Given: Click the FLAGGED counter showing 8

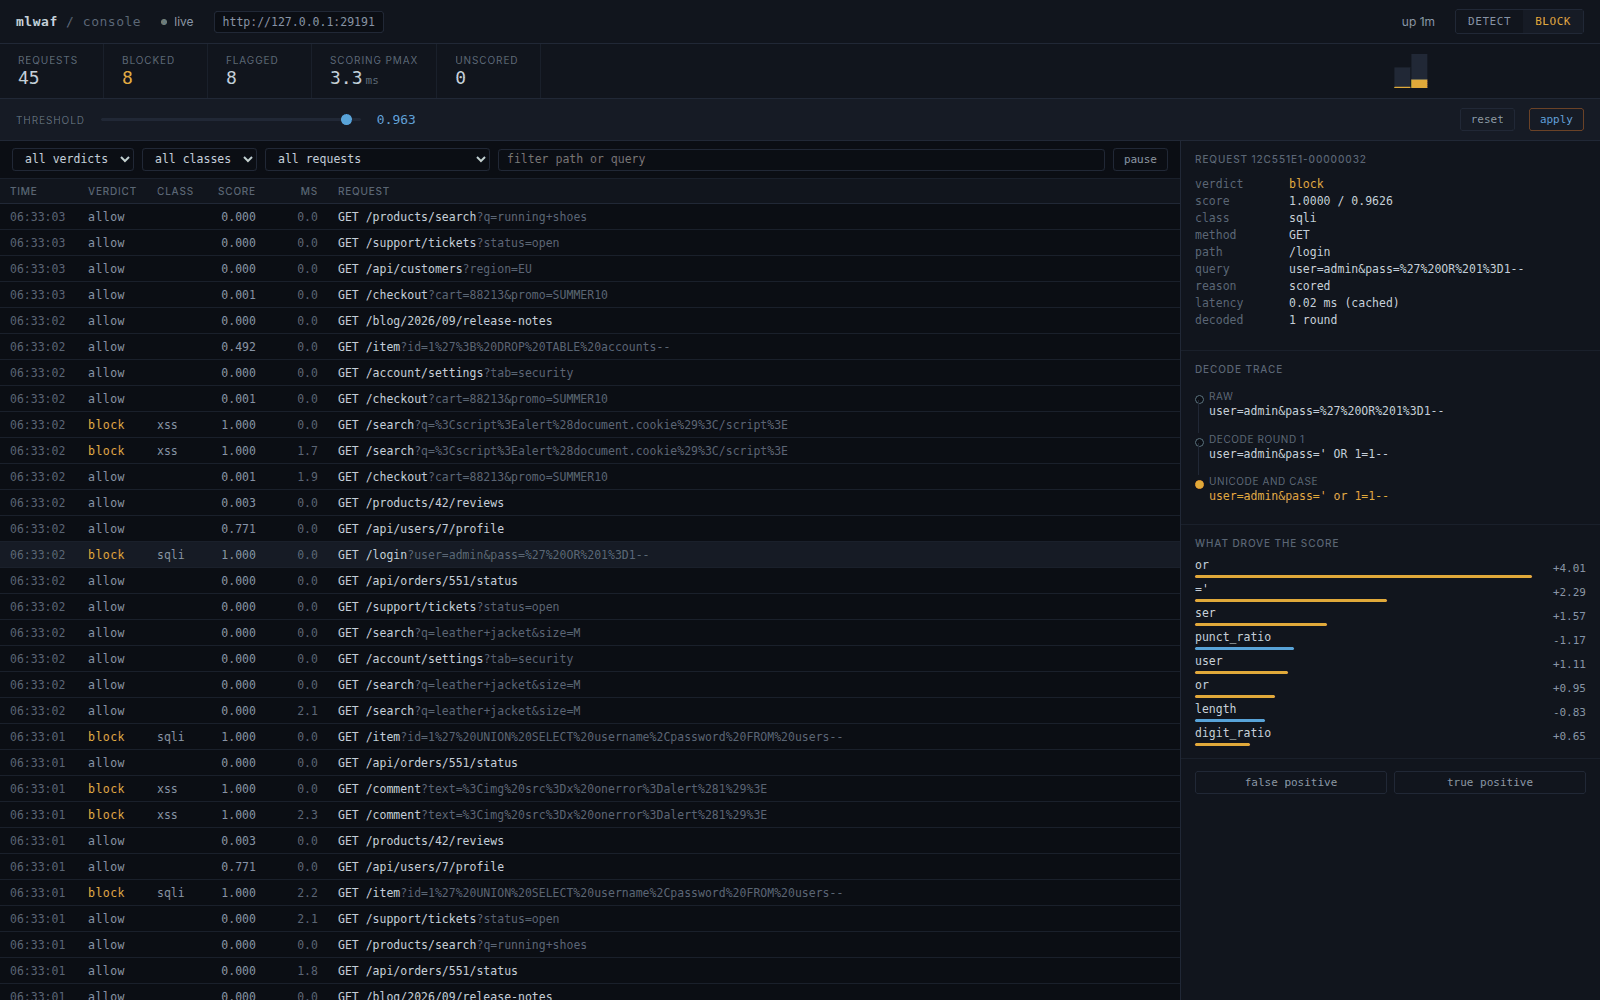Looking at the screenshot, I should tap(259, 71).
